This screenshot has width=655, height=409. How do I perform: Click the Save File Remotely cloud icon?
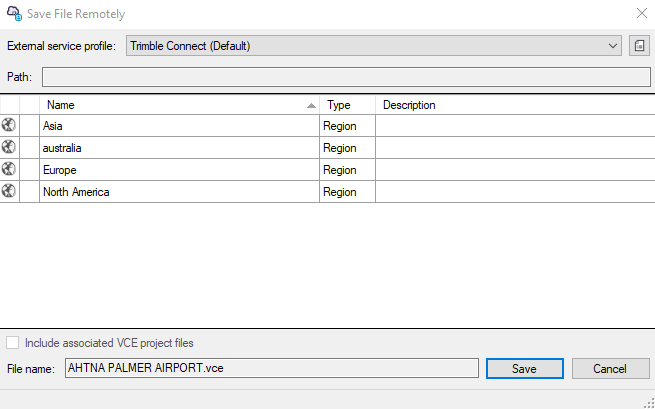pos(15,13)
